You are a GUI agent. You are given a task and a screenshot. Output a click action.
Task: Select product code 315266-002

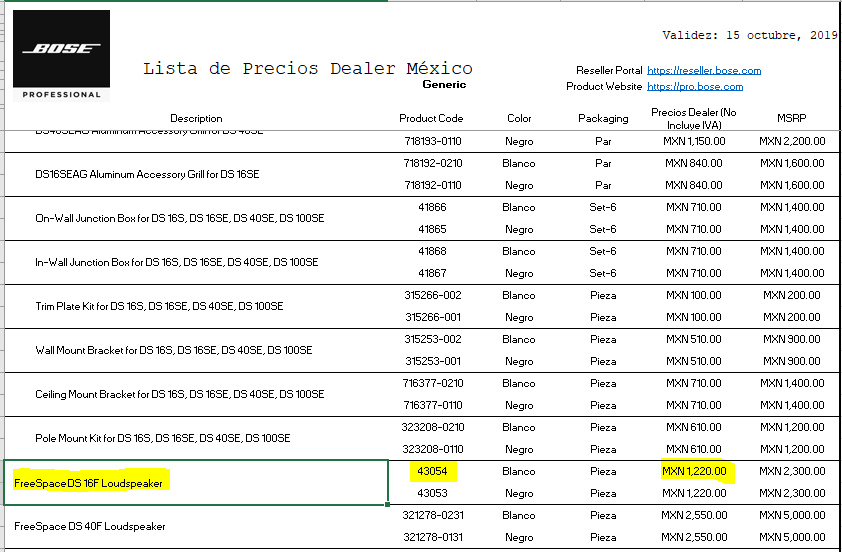pyautogui.click(x=433, y=295)
